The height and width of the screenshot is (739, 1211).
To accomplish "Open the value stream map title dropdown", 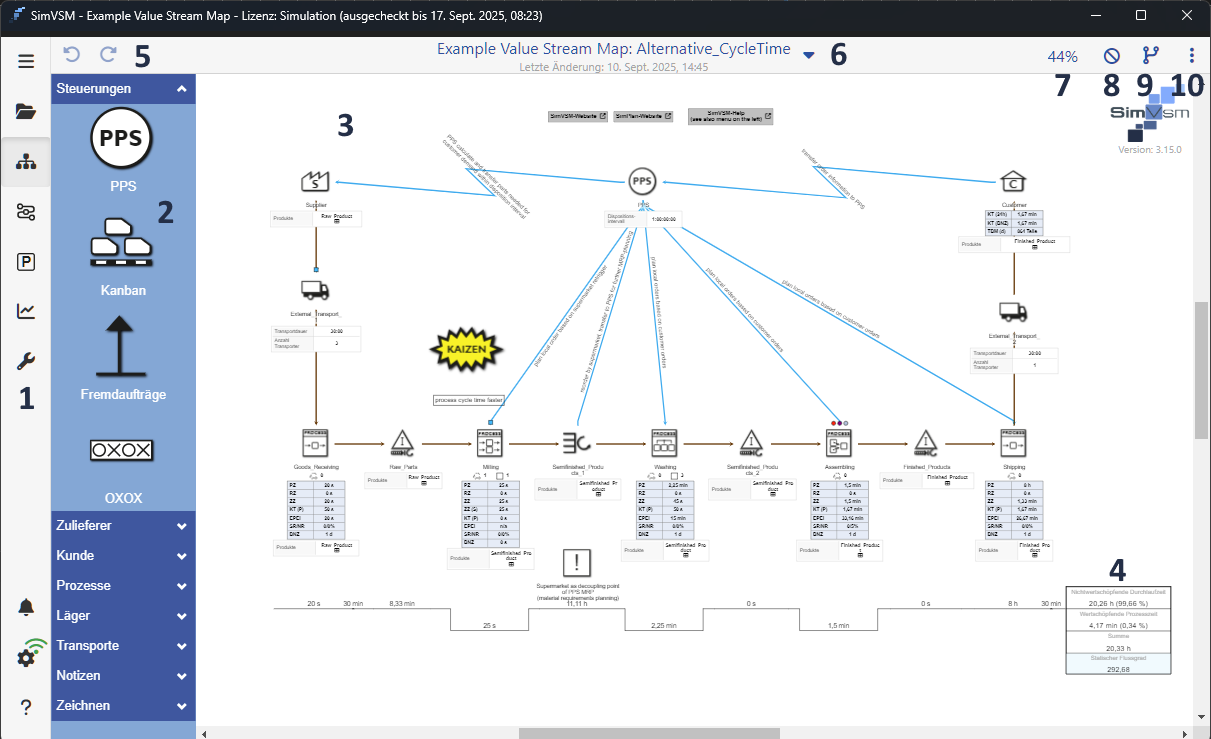I will point(808,55).
